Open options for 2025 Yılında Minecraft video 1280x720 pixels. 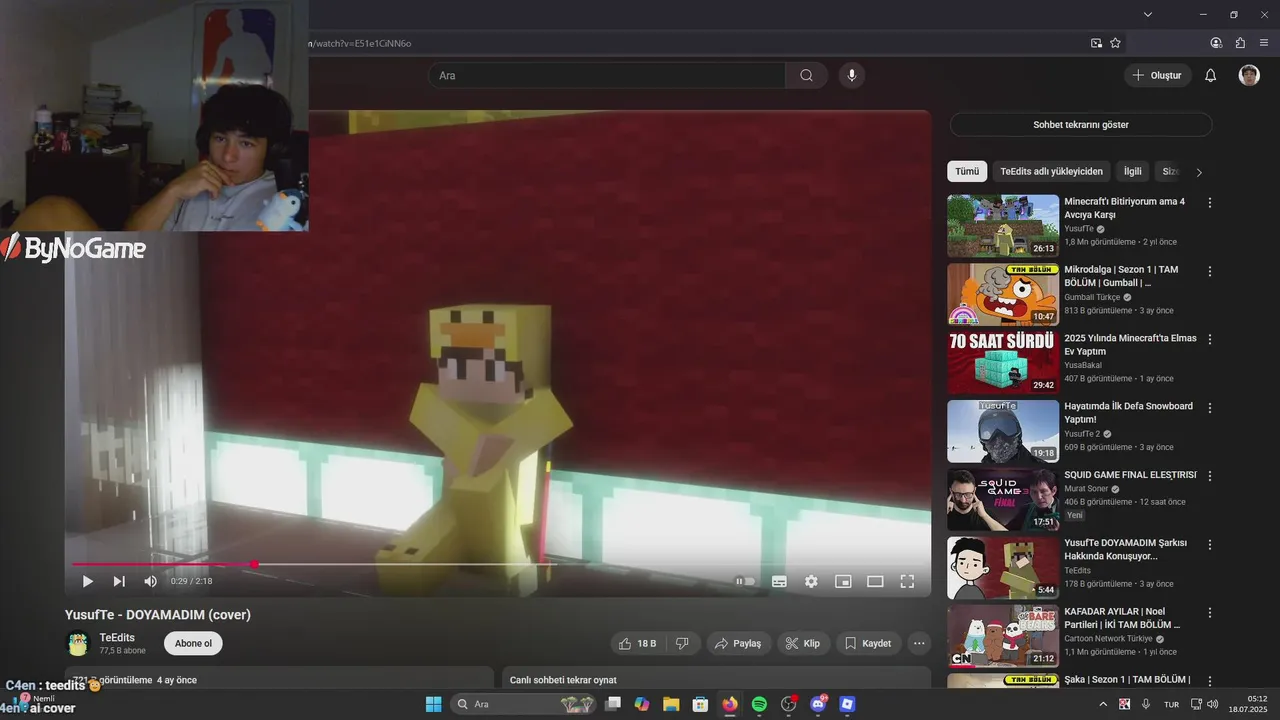pos(1210,340)
